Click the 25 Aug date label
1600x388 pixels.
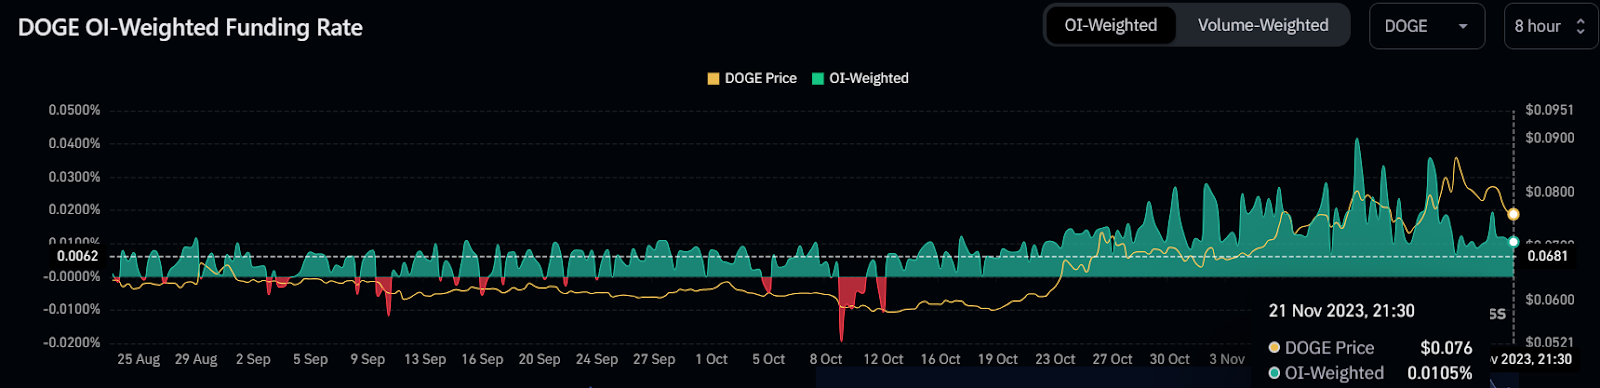(x=138, y=359)
